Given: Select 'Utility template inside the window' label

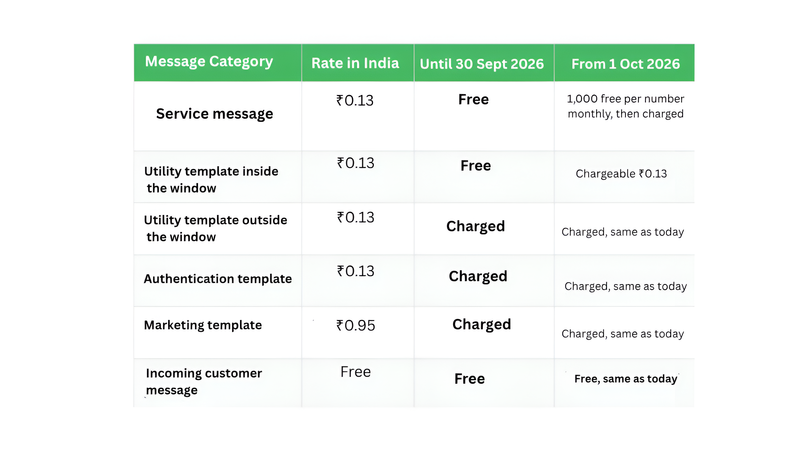Looking at the screenshot, I should tap(211, 180).
